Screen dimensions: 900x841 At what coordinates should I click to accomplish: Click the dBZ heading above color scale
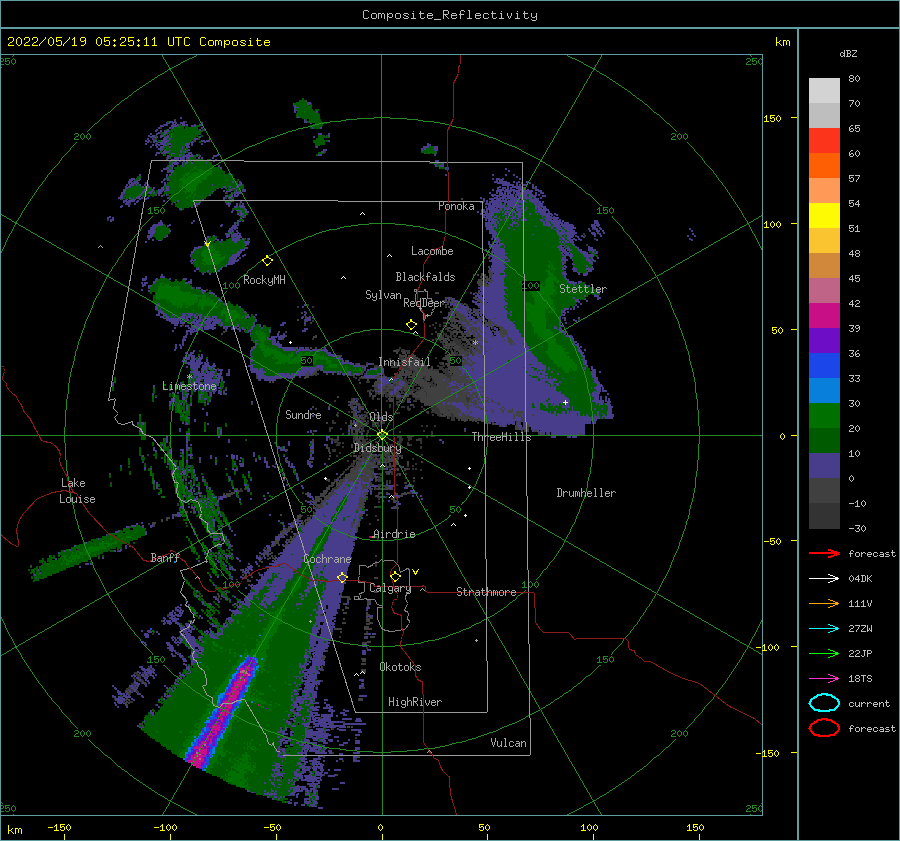848,53
